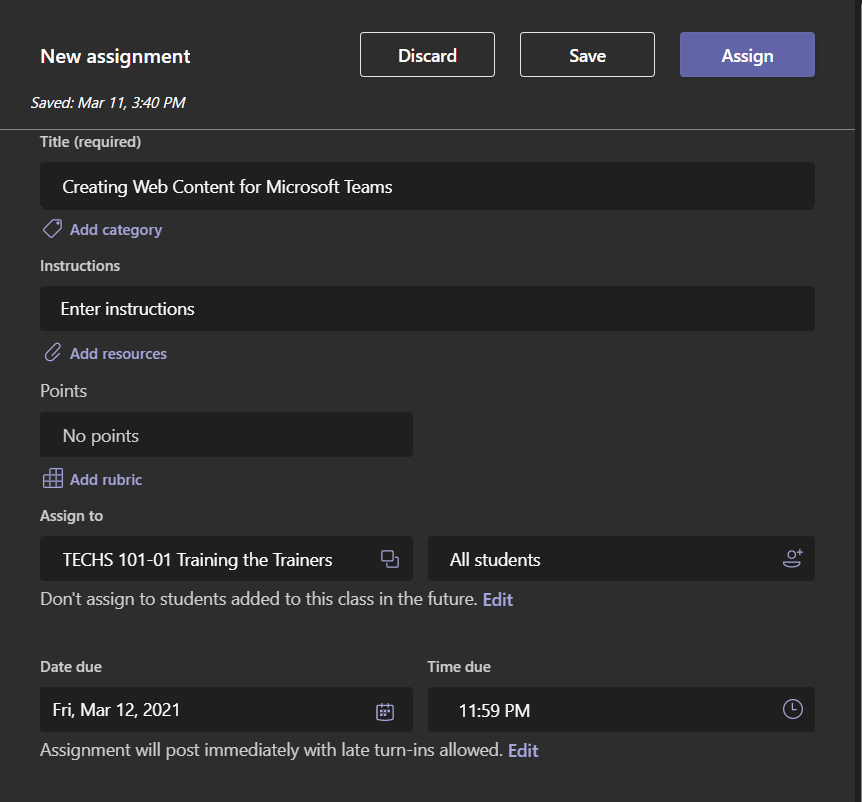The image size is (862, 802).
Task: Click into the assignment Title field
Action: tap(427, 186)
